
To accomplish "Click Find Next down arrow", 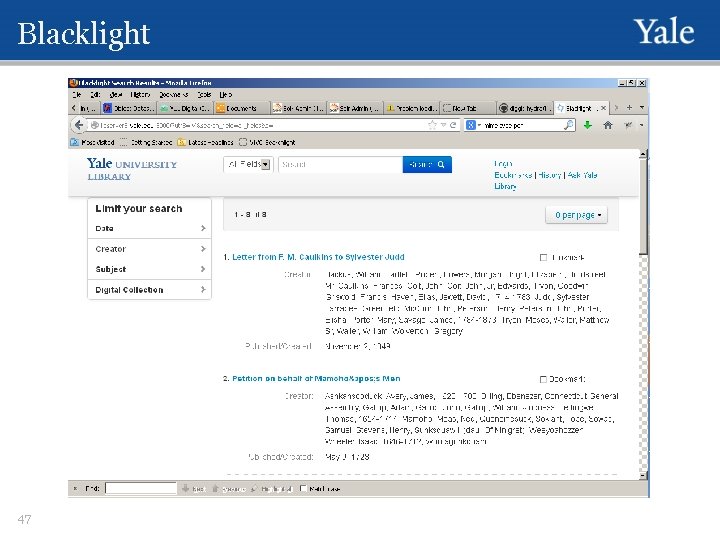I will [193, 489].
